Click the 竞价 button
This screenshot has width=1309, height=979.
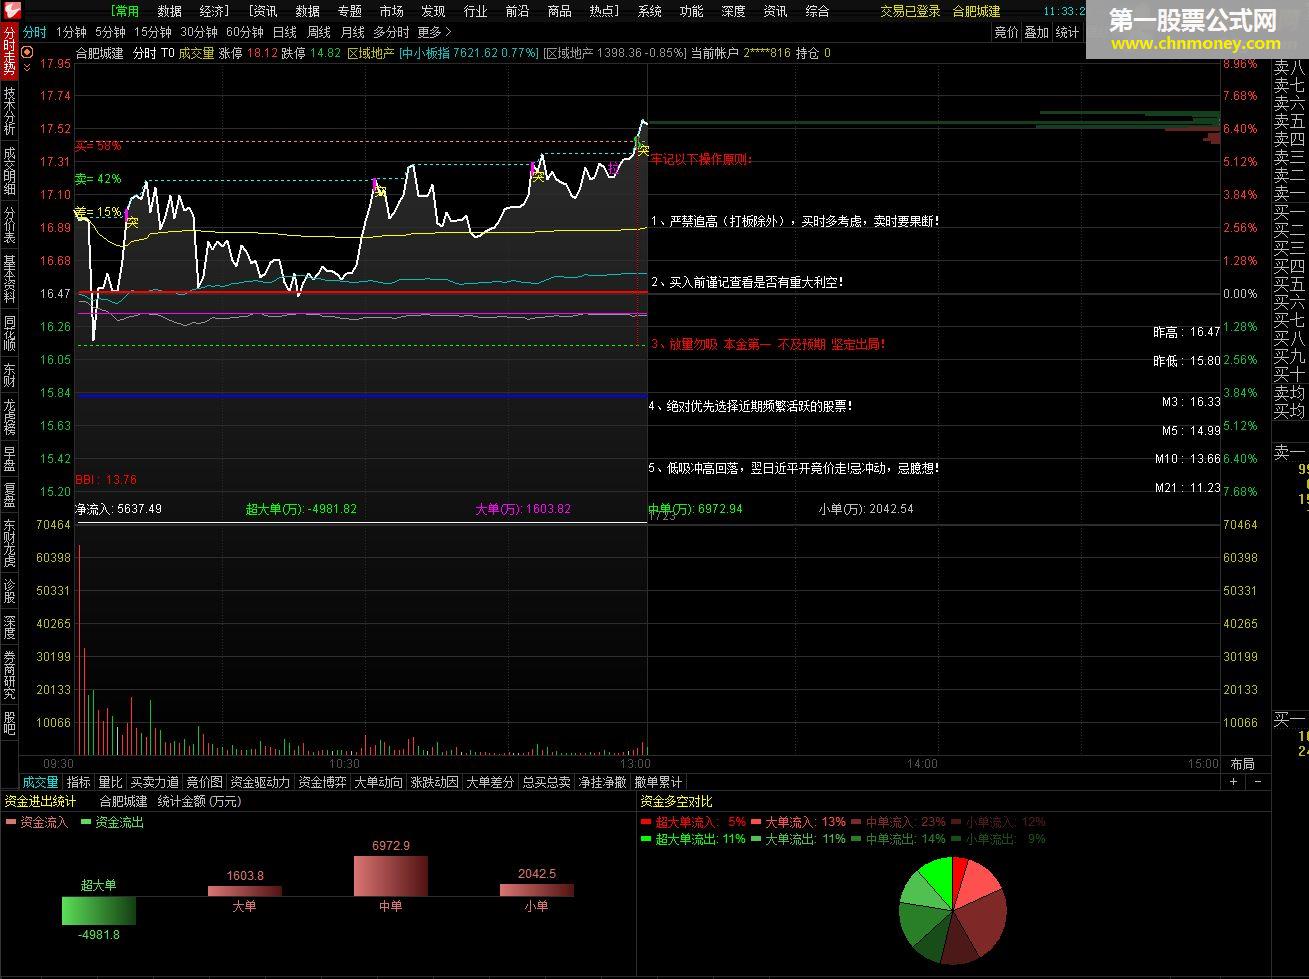point(1006,32)
